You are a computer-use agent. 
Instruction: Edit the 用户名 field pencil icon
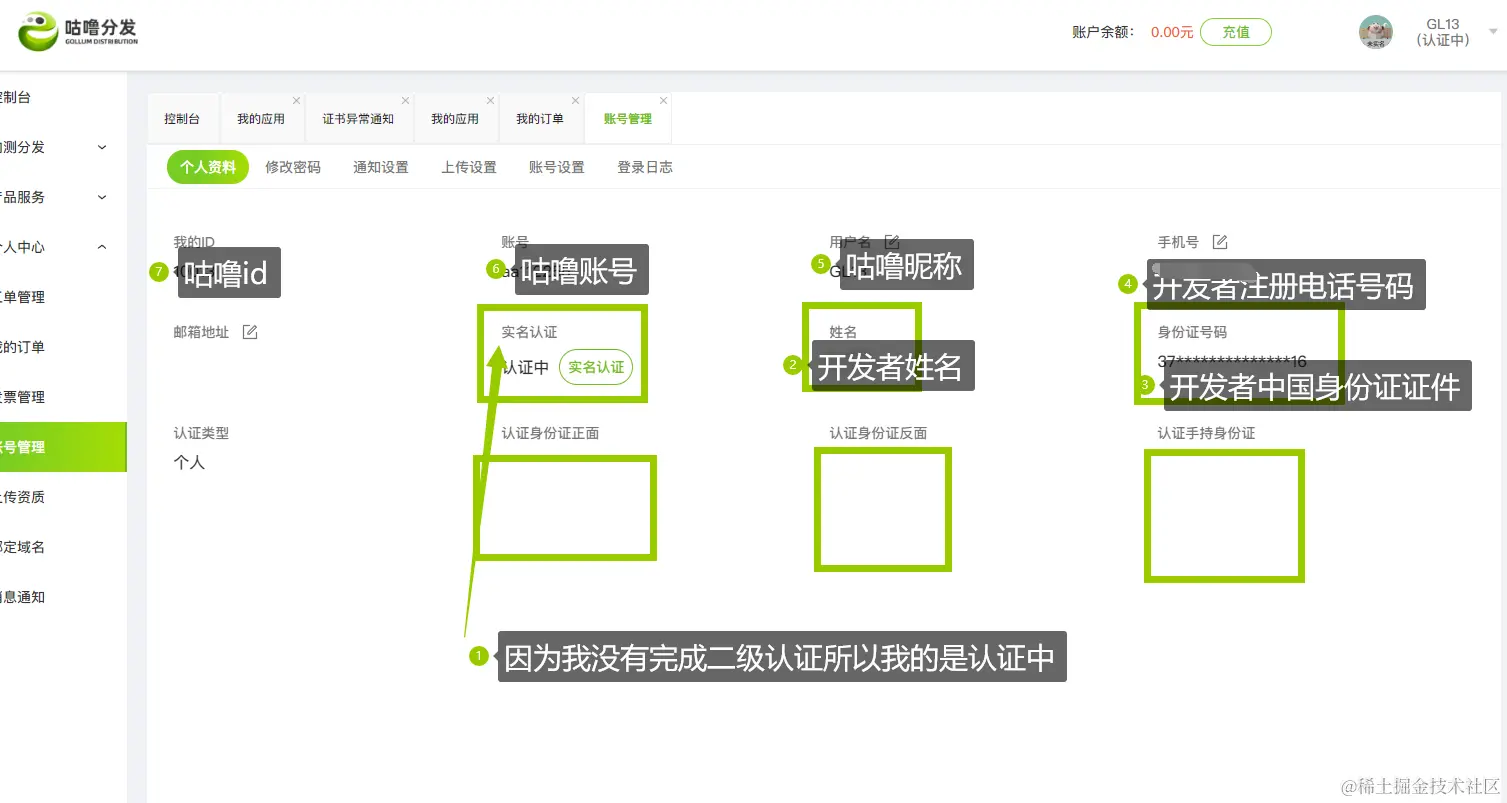click(x=890, y=240)
